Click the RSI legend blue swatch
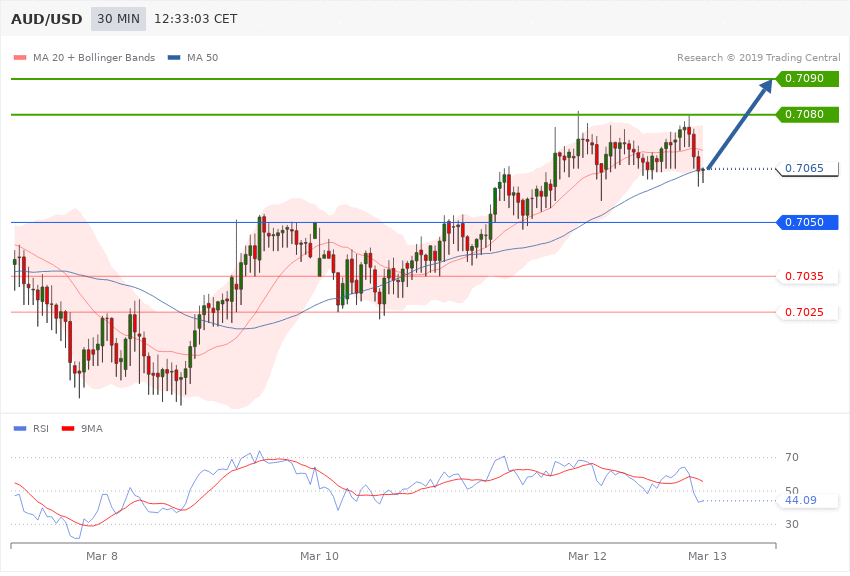 pos(20,429)
